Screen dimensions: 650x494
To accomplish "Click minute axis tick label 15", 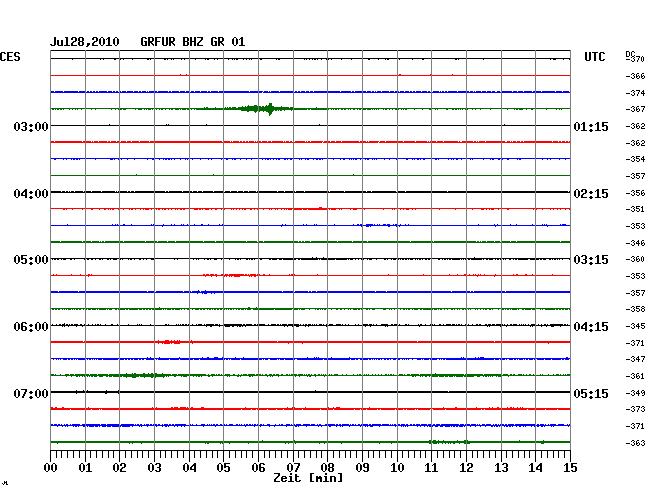I will click(570, 468).
